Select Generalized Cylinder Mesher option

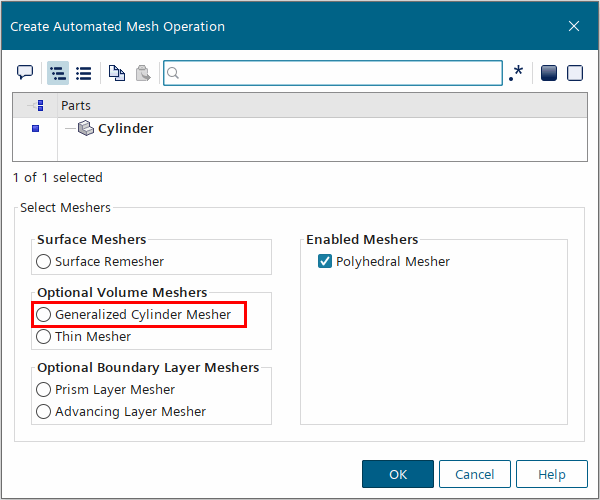coord(43,315)
